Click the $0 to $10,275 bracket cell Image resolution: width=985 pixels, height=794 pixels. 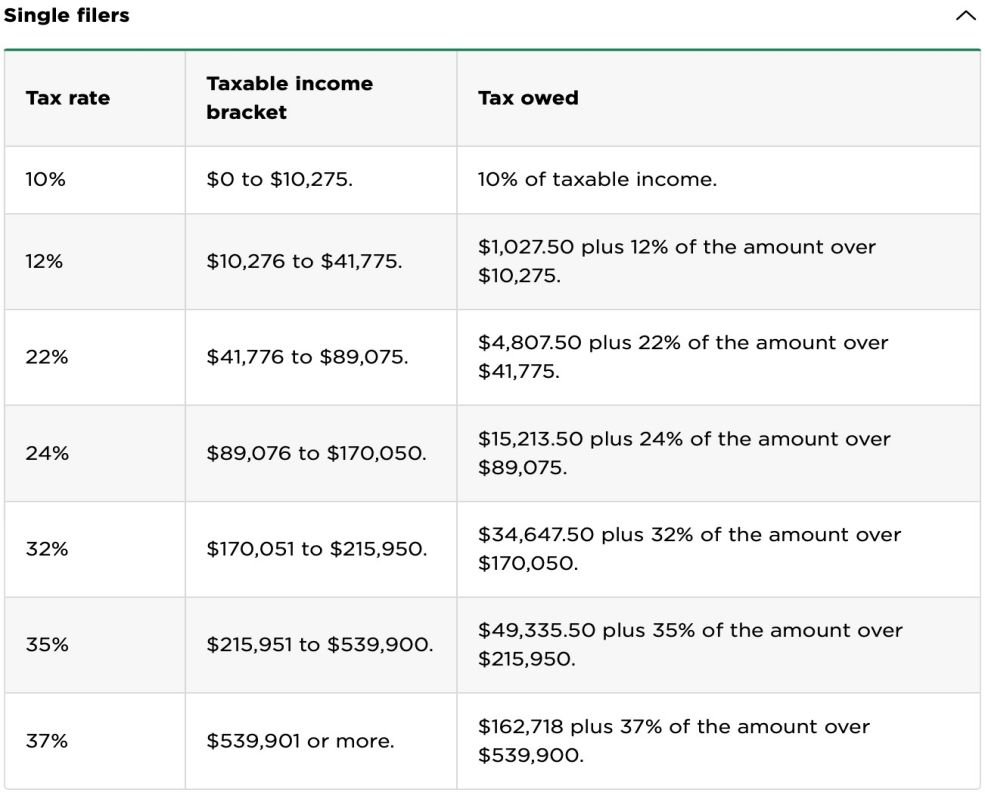click(x=279, y=181)
